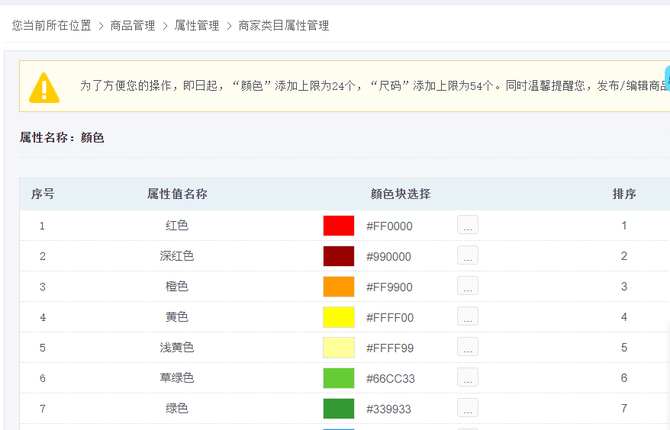Open color picker button for 绿色 row

(467, 408)
